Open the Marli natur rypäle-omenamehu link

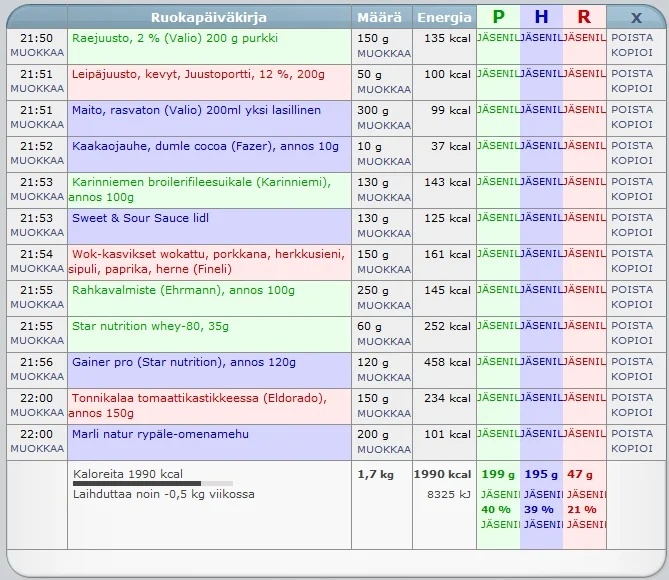[160, 434]
